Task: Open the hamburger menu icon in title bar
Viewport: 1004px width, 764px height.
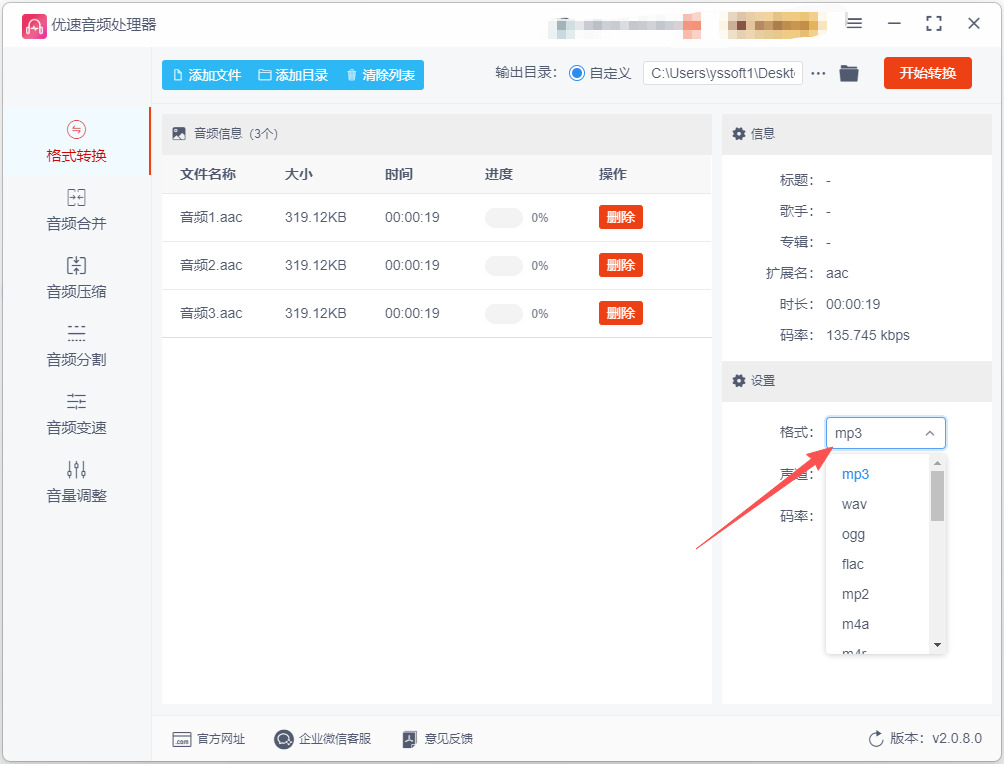Action: pyautogui.click(x=854, y=24)
